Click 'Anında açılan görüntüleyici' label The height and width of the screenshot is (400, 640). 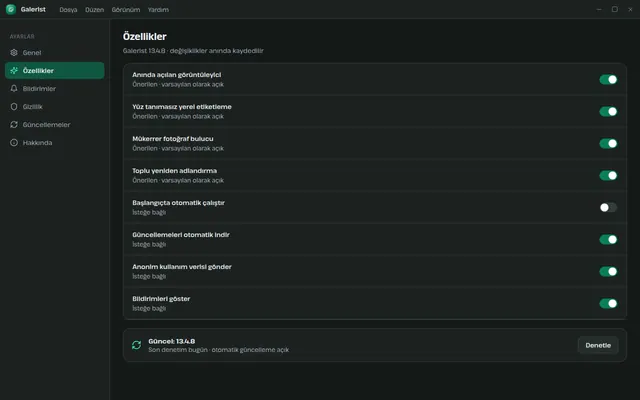177,75
